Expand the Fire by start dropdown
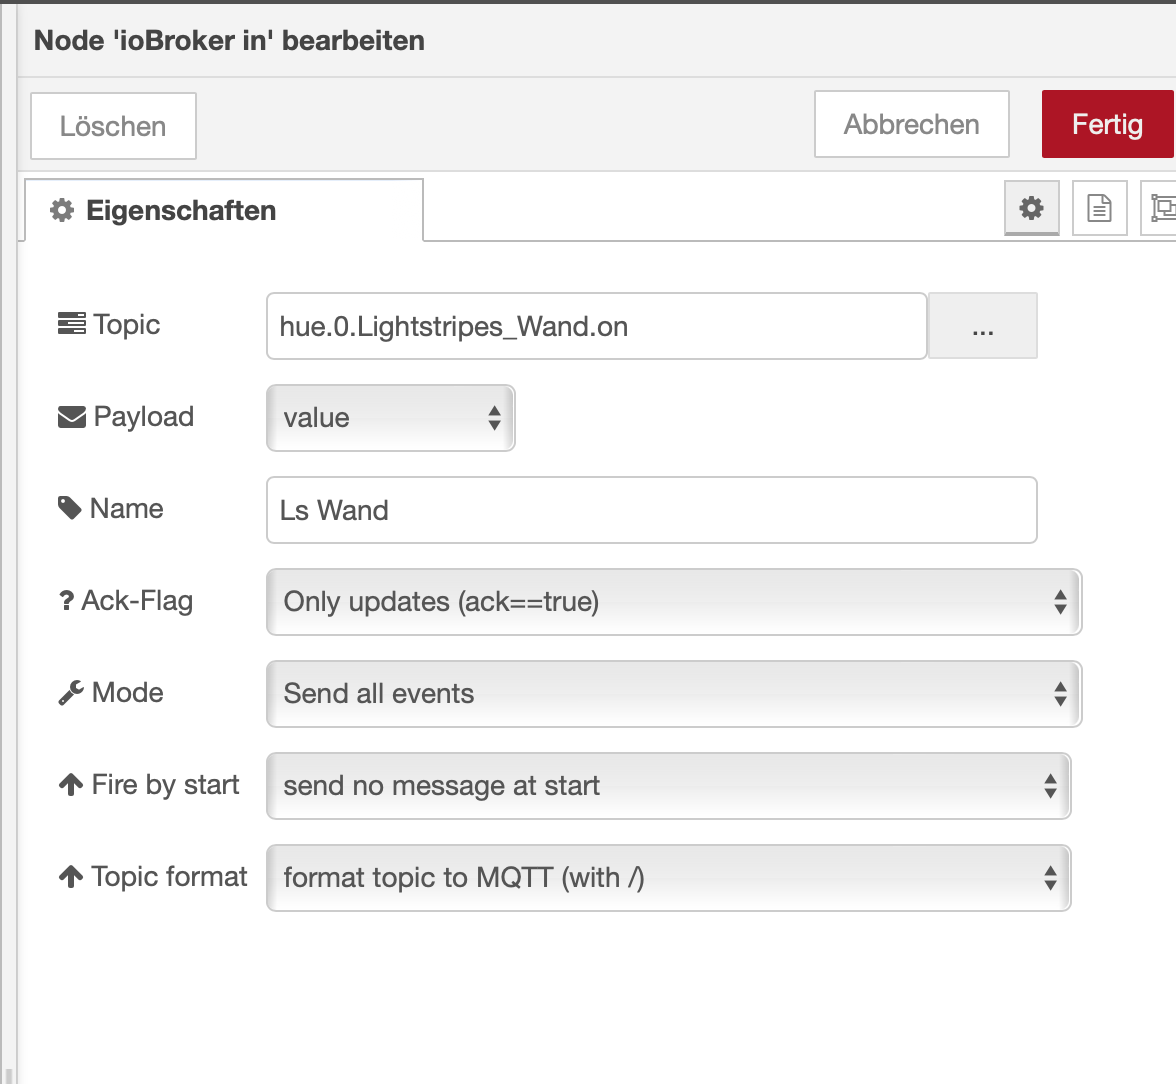Screen dimensions: 1176x1084 tap(668, 786)
